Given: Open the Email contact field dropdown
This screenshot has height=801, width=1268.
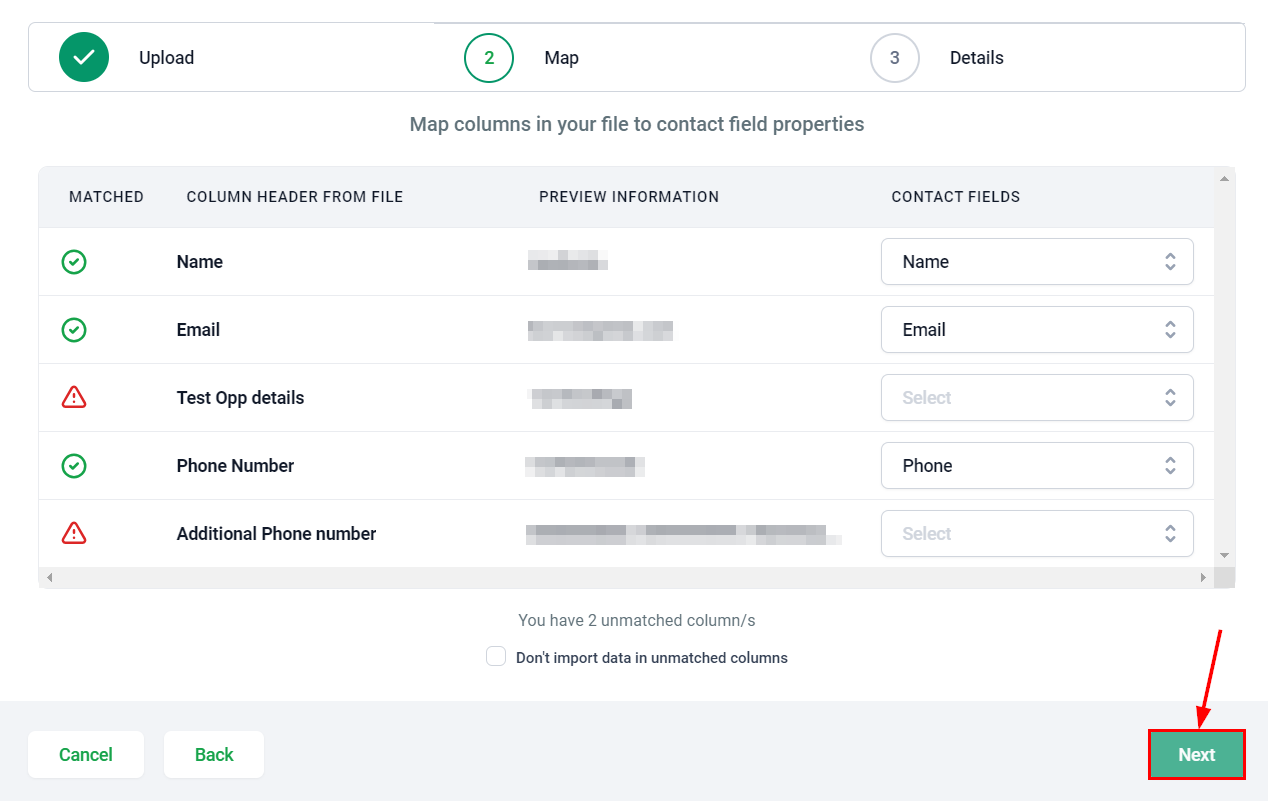Looking at the screenshot, I should pos(1036,330).
